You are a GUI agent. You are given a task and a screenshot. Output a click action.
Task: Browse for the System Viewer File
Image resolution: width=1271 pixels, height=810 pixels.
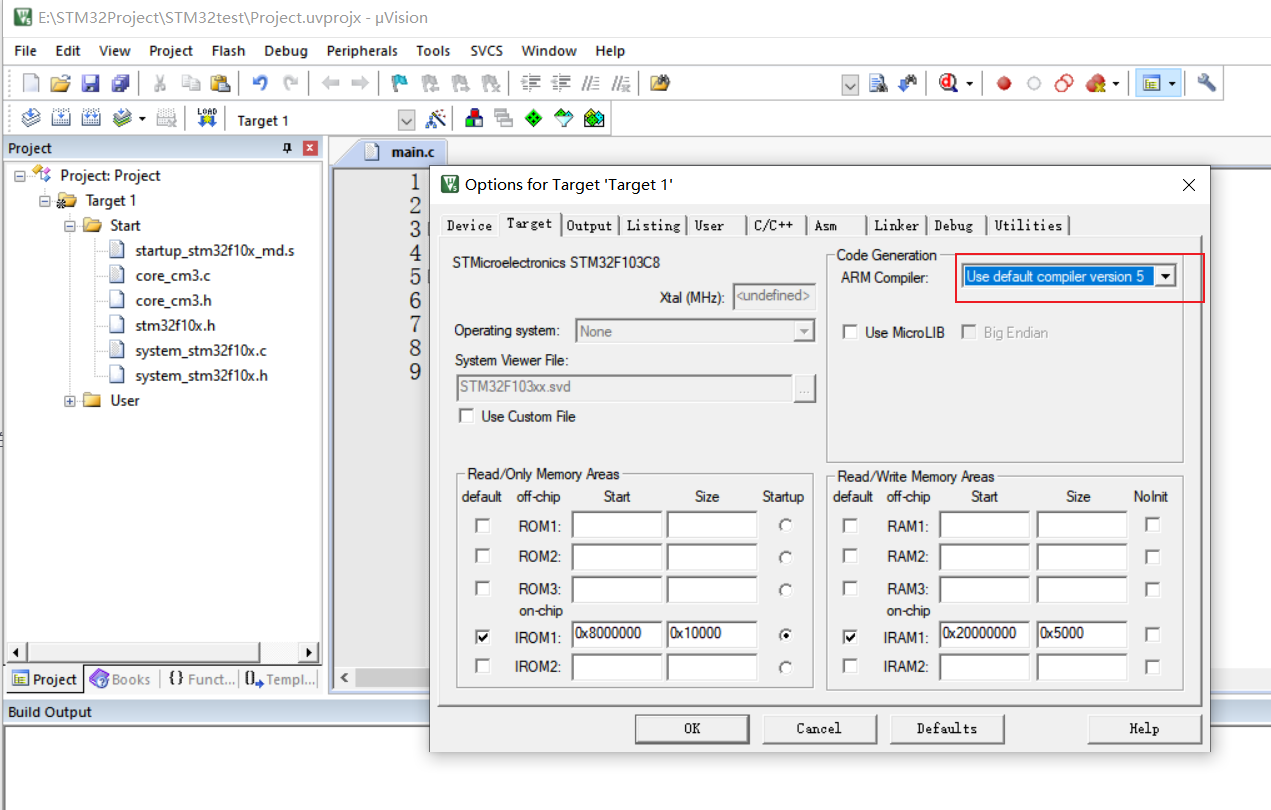804,388
